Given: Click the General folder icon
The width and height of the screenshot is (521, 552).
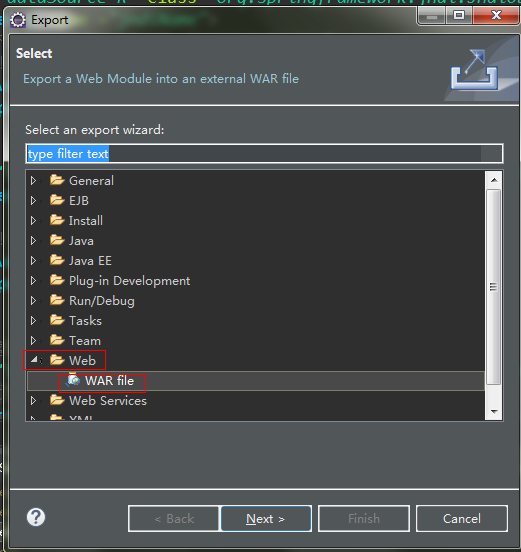Looking at the screenshot, I should pos(57,180).
